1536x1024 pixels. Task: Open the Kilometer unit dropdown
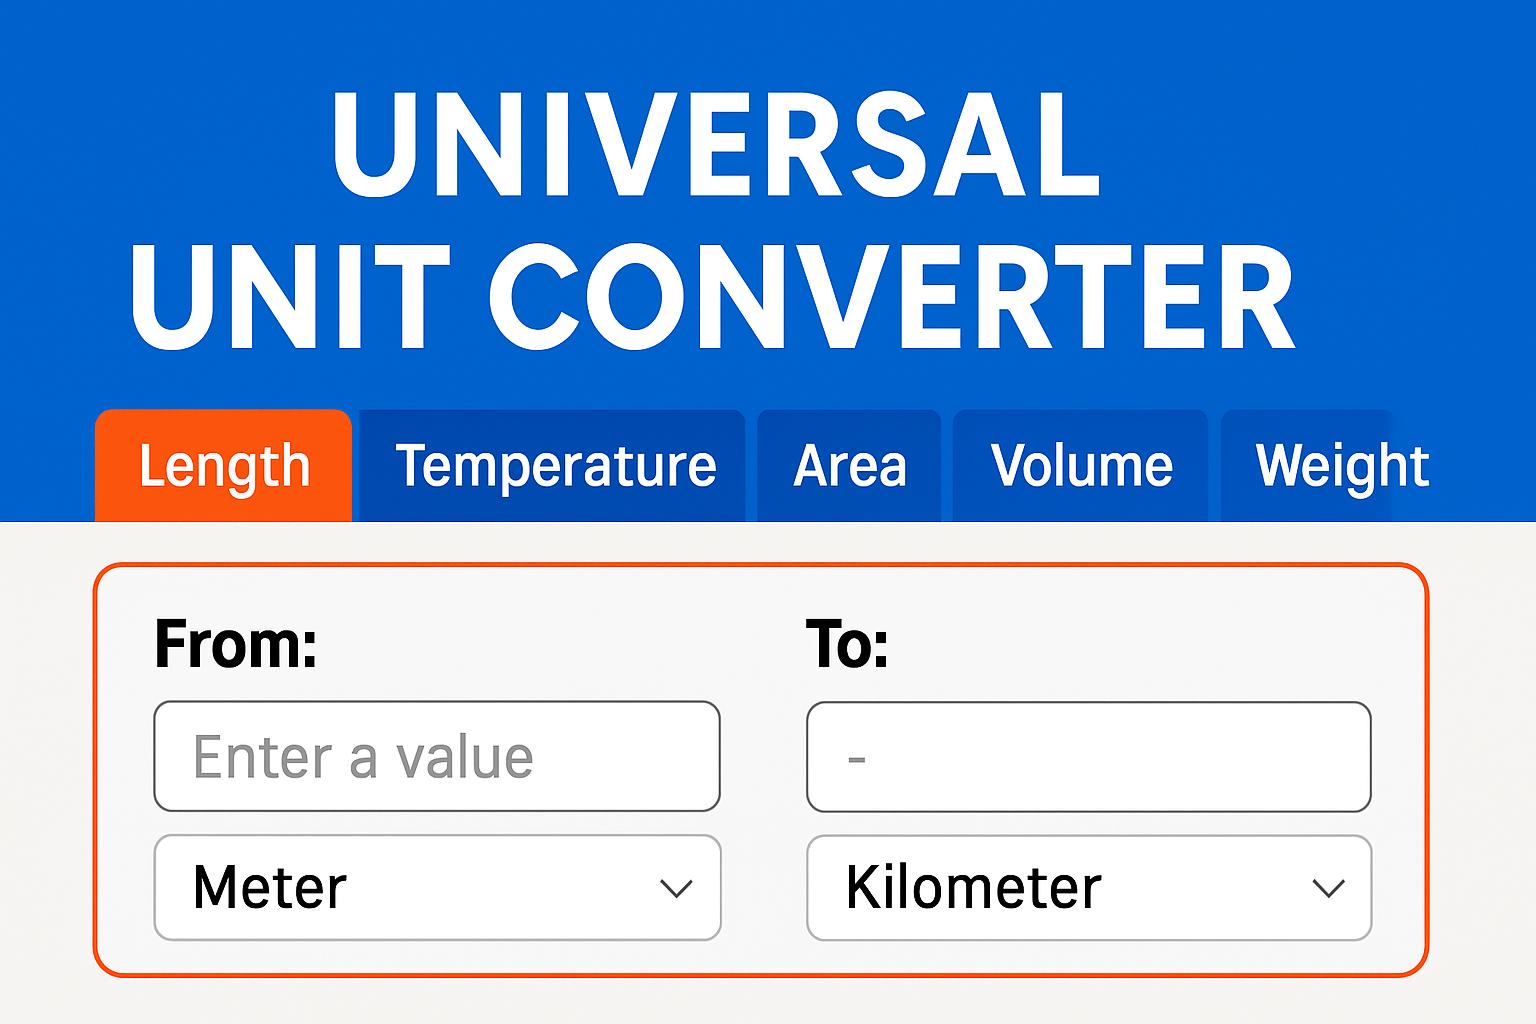(x=1088, y=888)
